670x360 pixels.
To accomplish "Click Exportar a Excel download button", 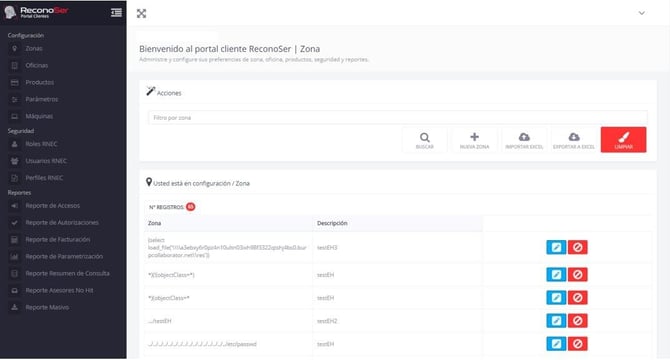I will (574, 140).
